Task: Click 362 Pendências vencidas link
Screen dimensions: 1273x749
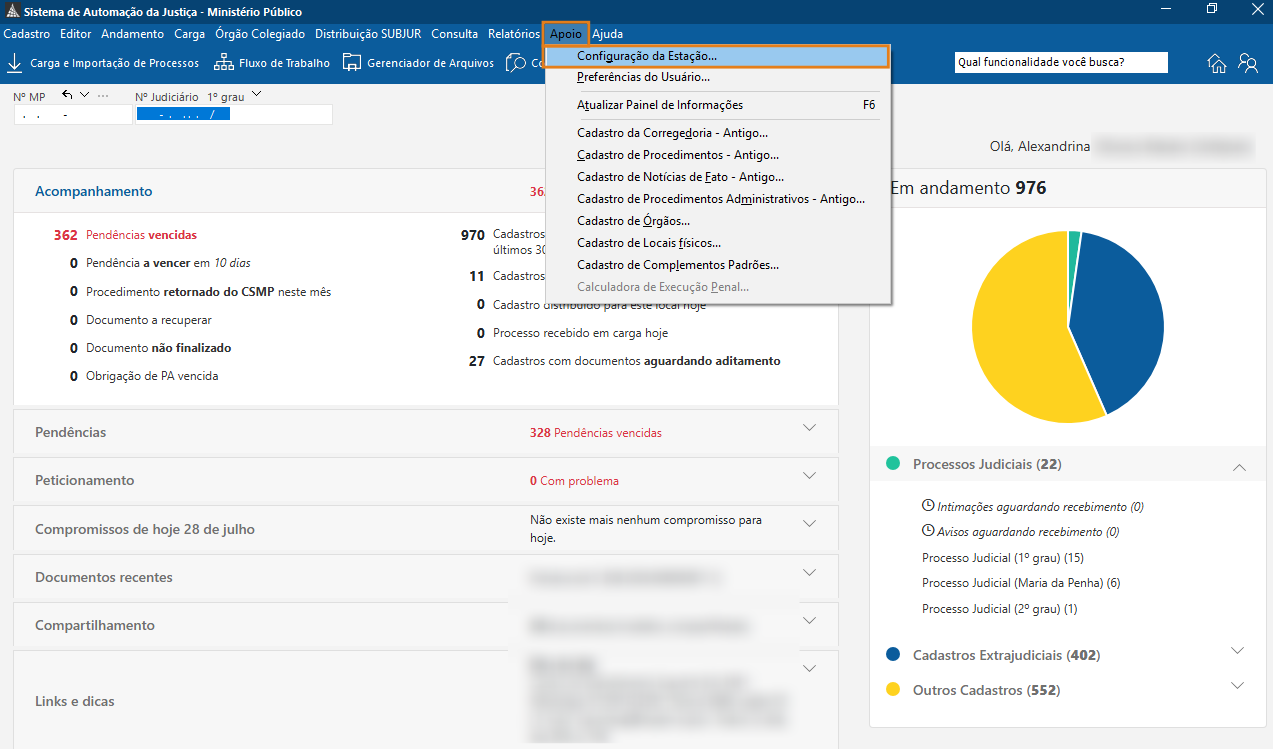Action: click(x=125, y=235)
